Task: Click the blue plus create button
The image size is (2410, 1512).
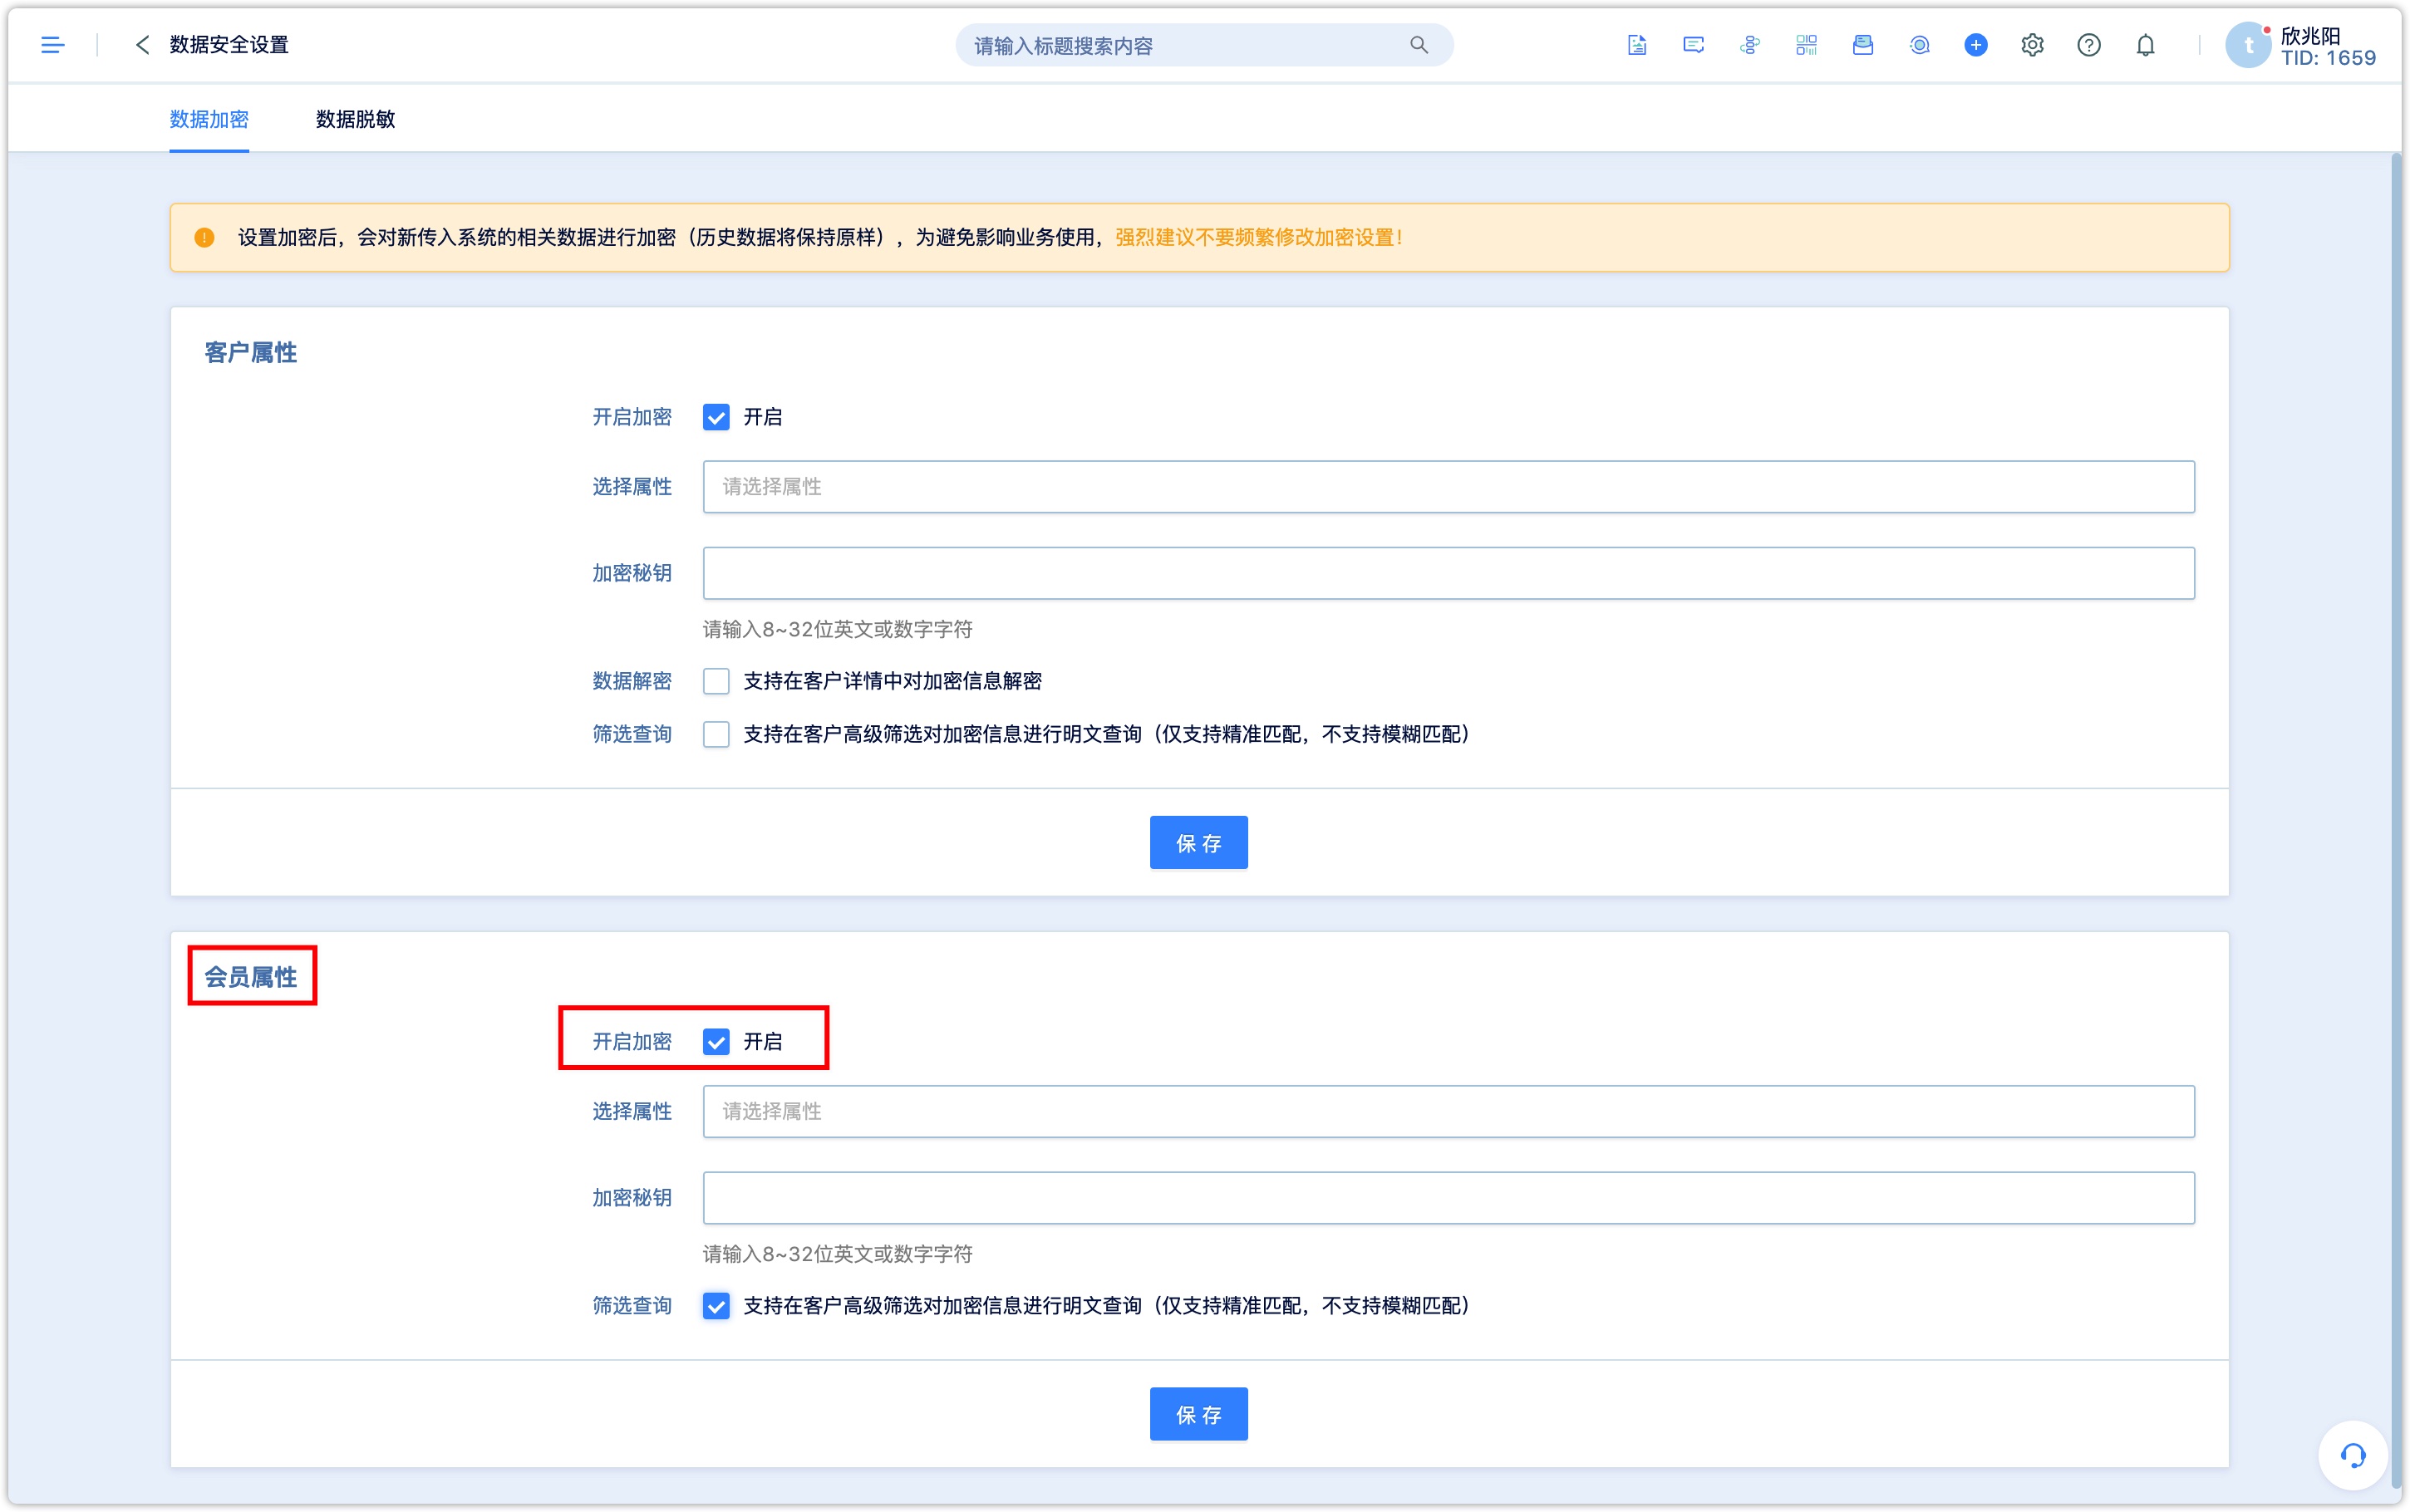Action: coord(1975,45)
